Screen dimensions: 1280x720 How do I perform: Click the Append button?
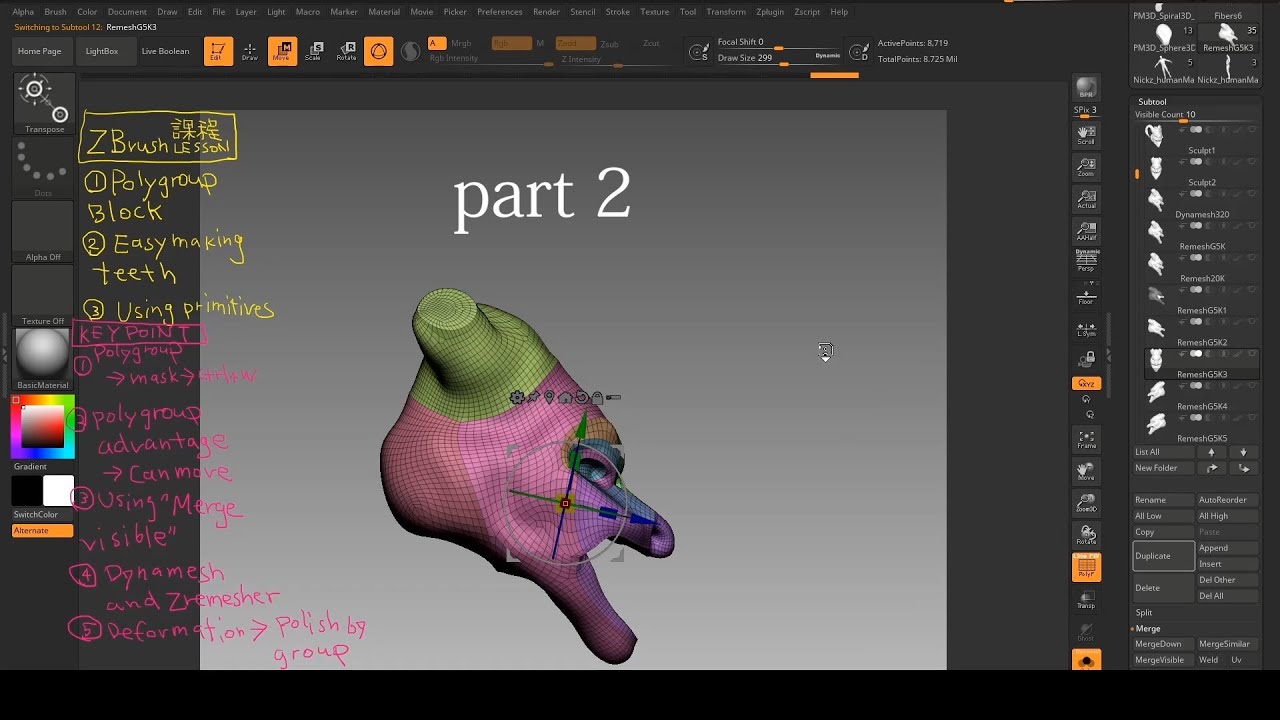point(1226,548)
